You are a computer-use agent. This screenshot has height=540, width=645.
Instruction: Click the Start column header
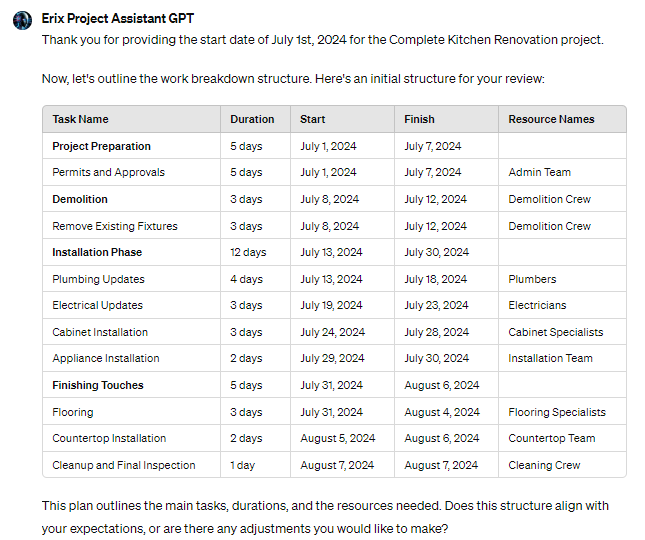coord(313,119)
